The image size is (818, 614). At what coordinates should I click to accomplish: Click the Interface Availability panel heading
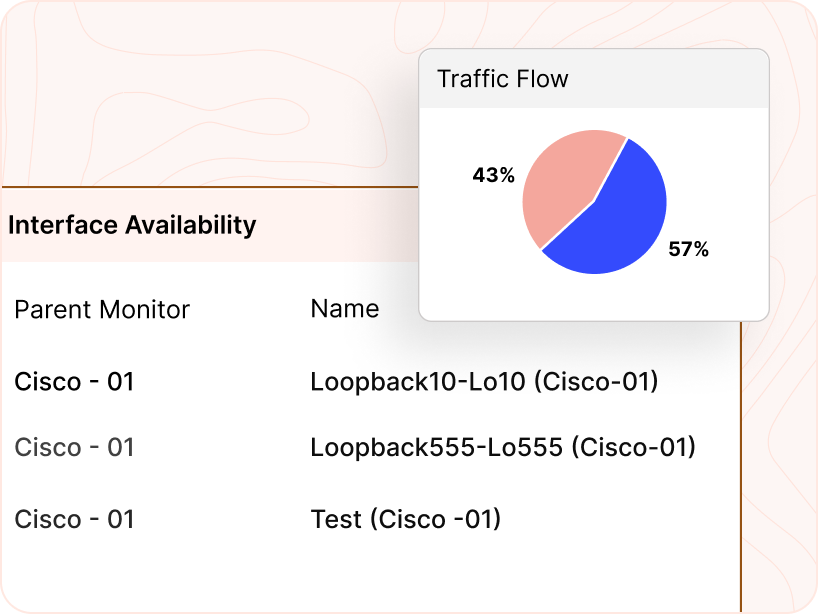(x=132, y=225)
